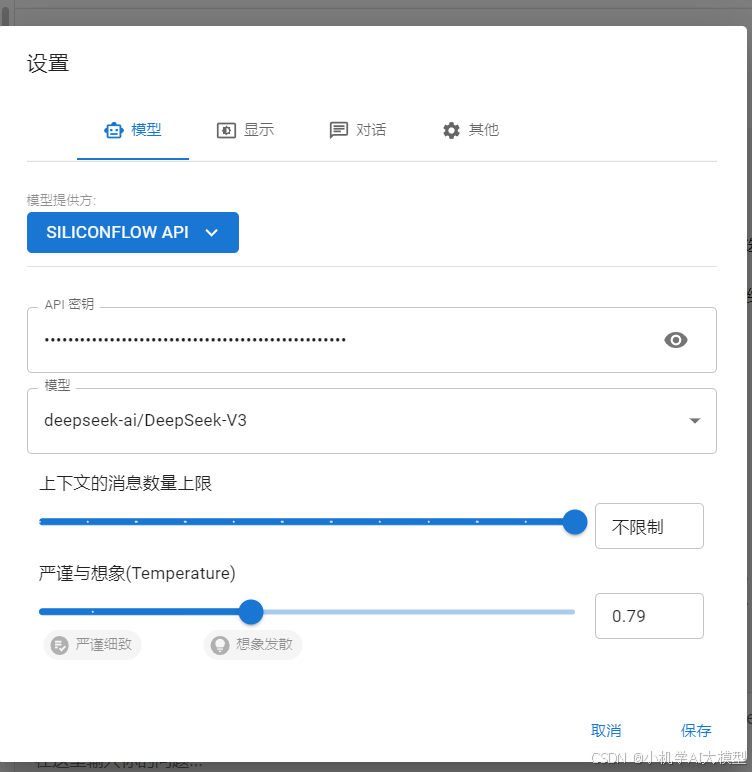Click the context message limit slider handle
This screenshot has height=772, width=752.
pyautogui.click(x=575, y=522)
